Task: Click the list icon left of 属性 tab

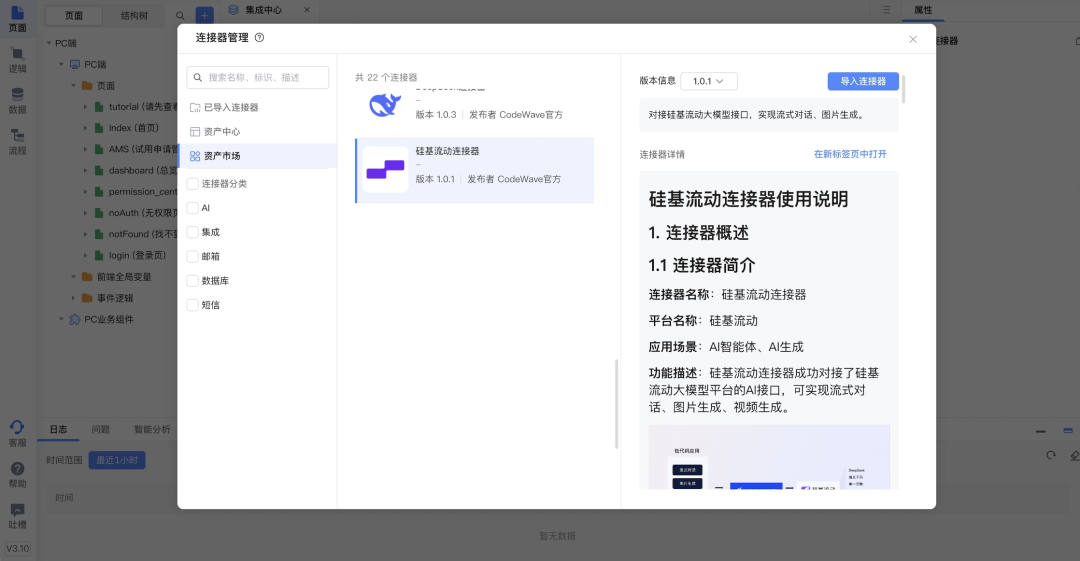Action: click(886, 10)
